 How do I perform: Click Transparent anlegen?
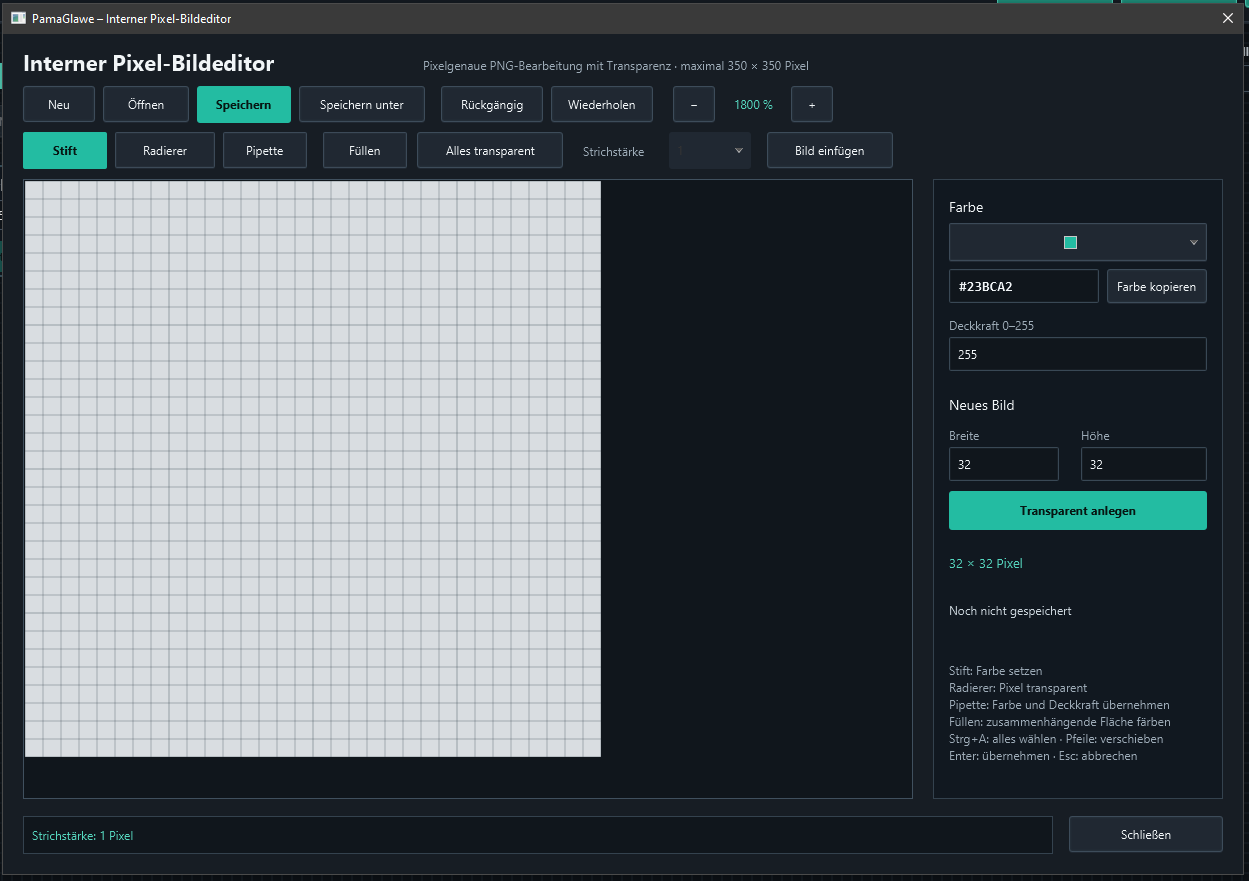click(x=1077, y=510)
